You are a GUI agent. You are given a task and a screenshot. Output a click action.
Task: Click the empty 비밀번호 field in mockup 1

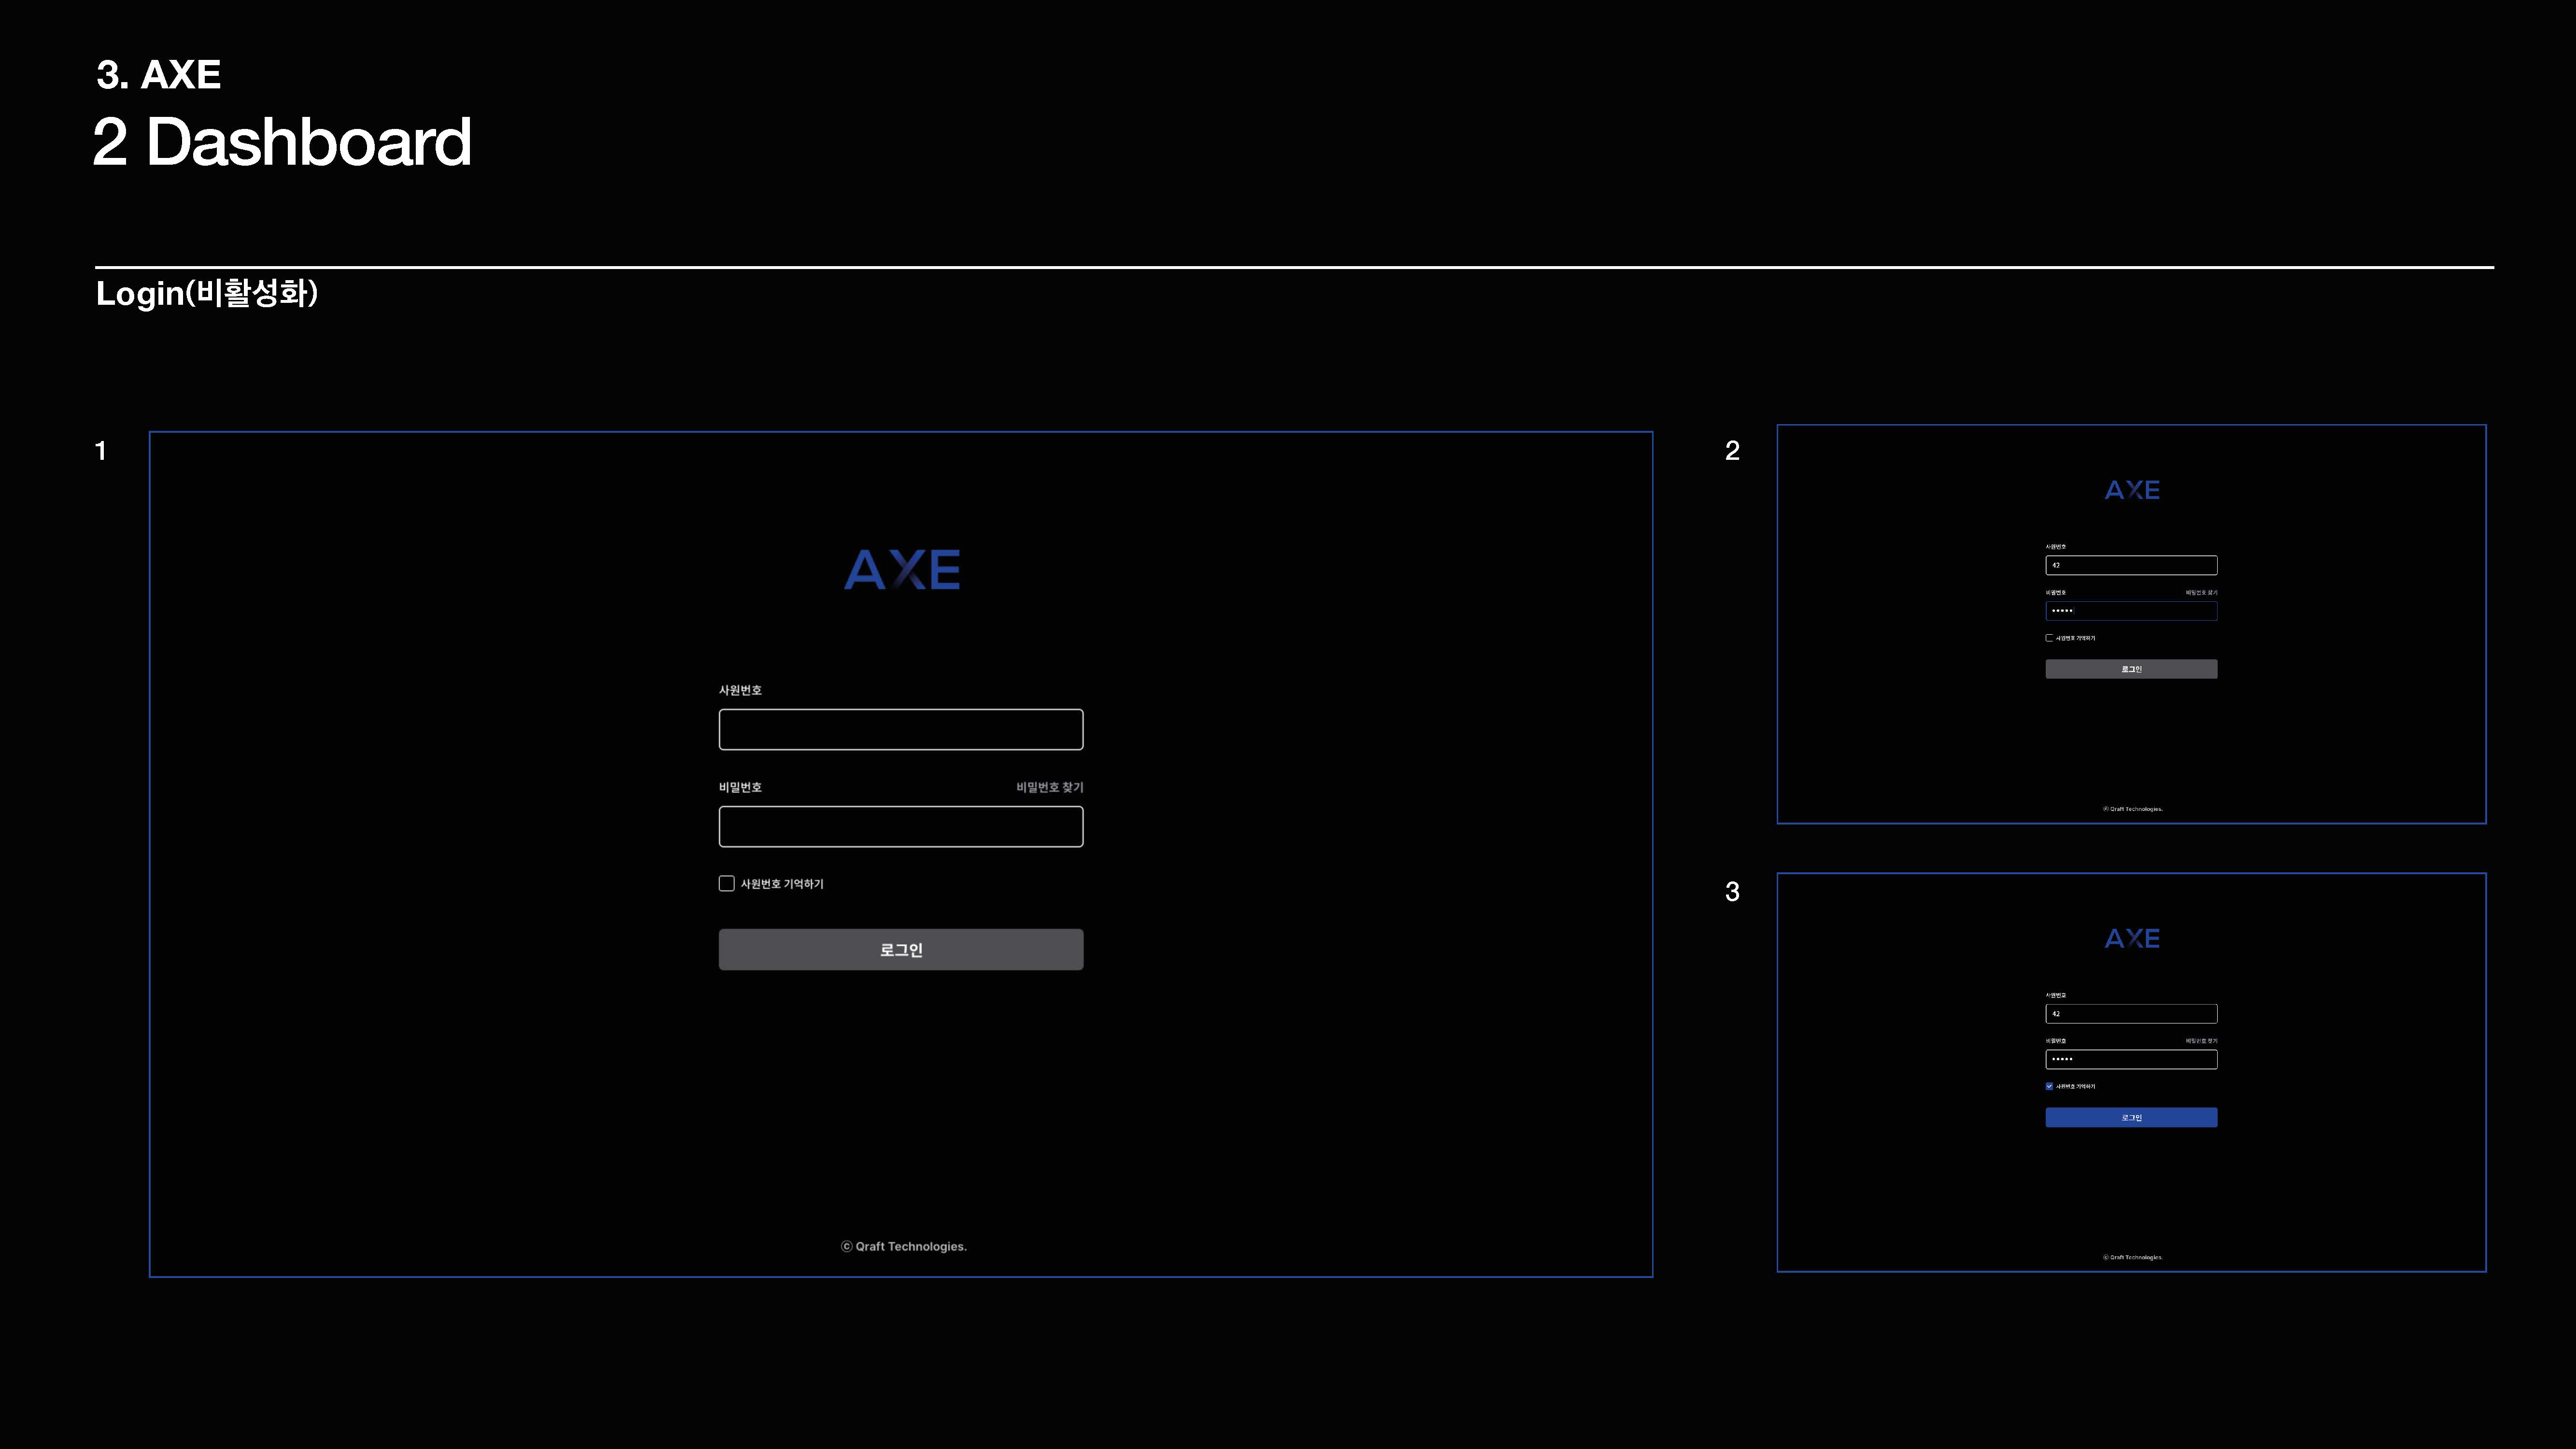tap(900, 826)
